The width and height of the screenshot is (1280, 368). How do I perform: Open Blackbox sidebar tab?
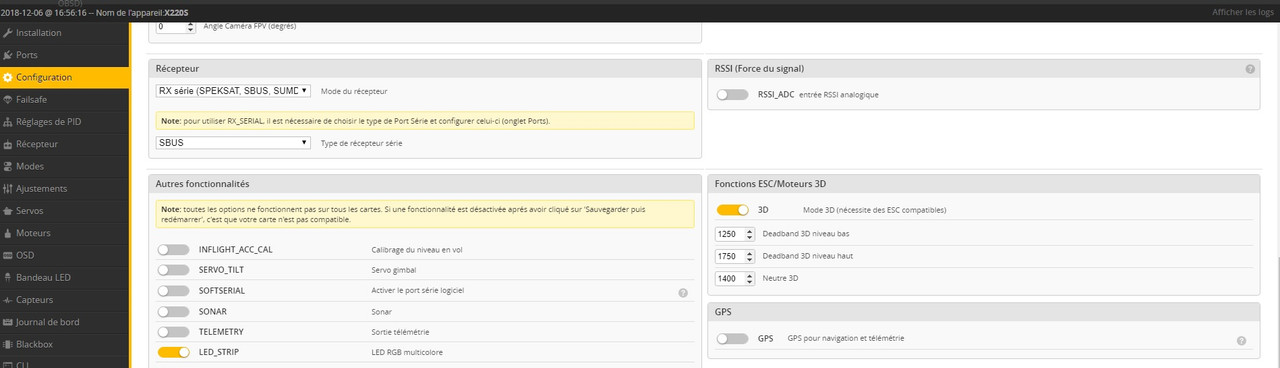[65, 344]
